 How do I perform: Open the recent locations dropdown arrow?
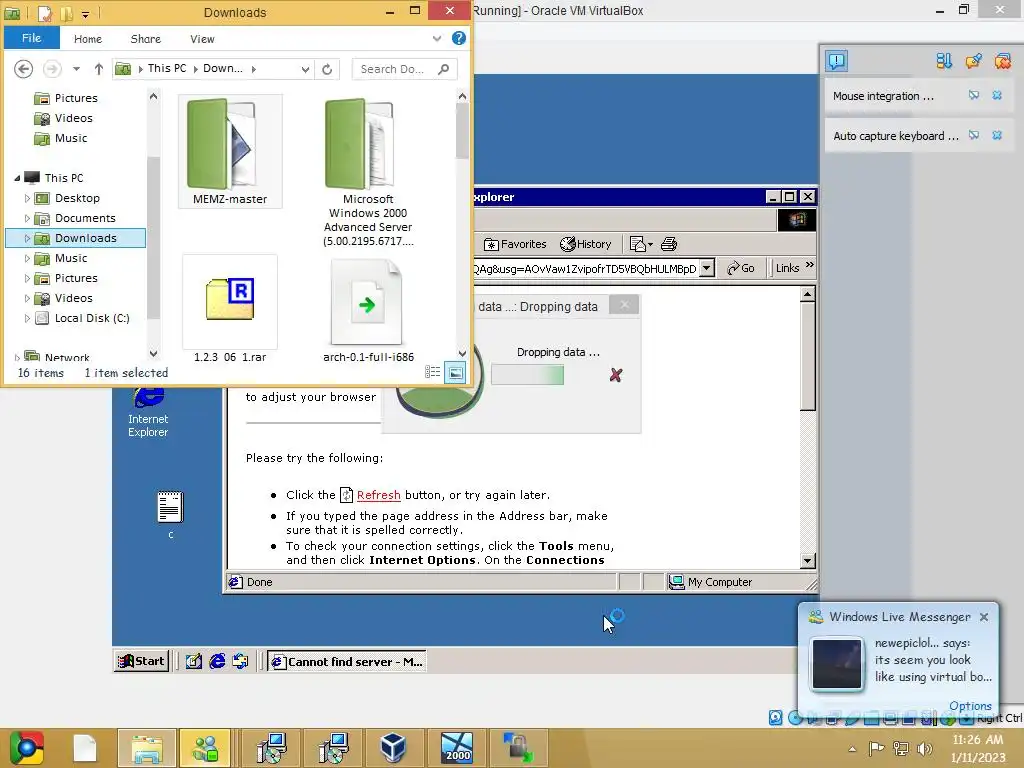(x=76, y=69)
